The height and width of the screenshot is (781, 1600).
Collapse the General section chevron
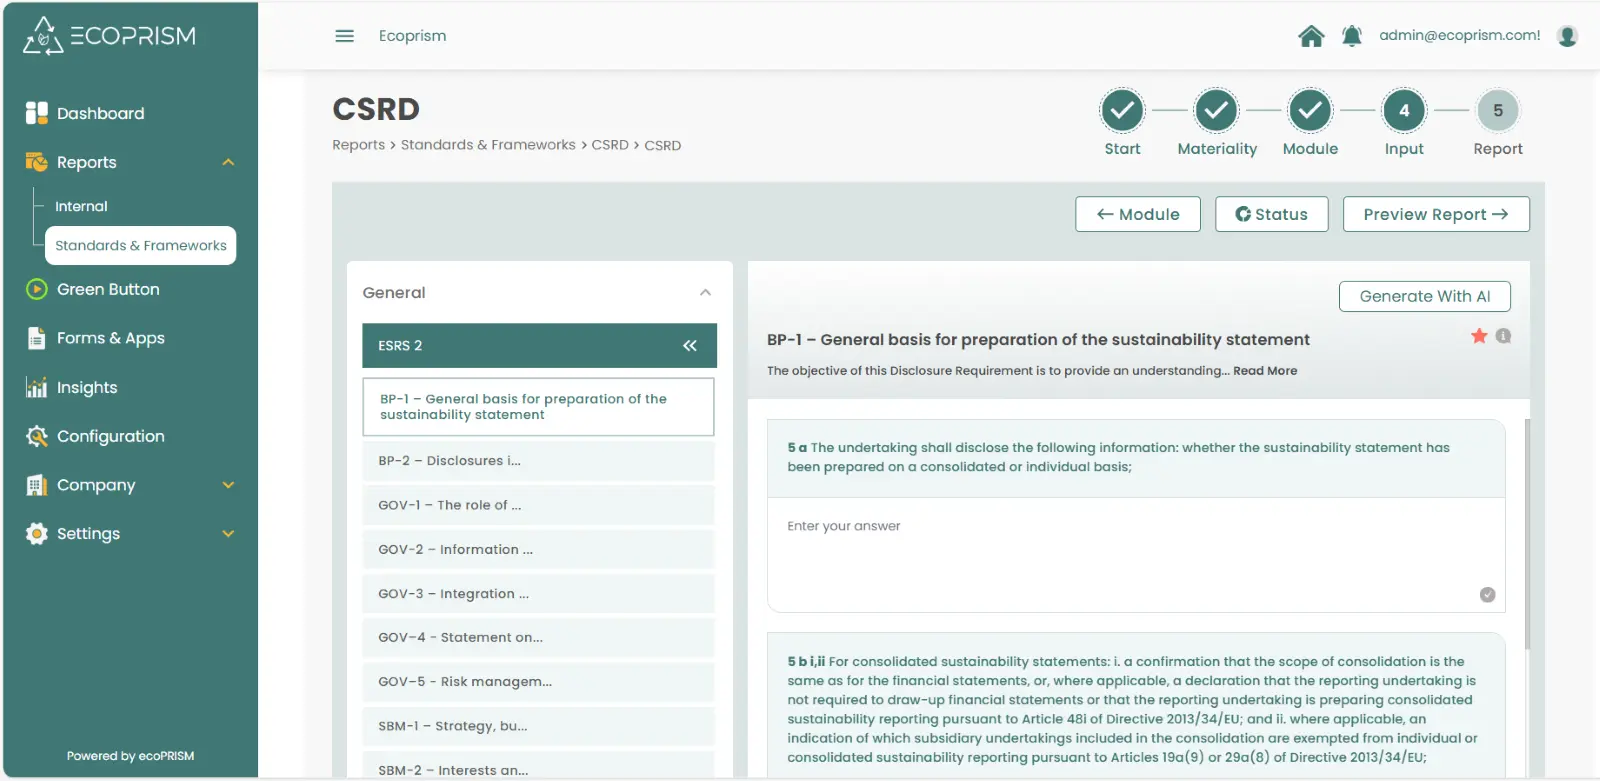705,293
